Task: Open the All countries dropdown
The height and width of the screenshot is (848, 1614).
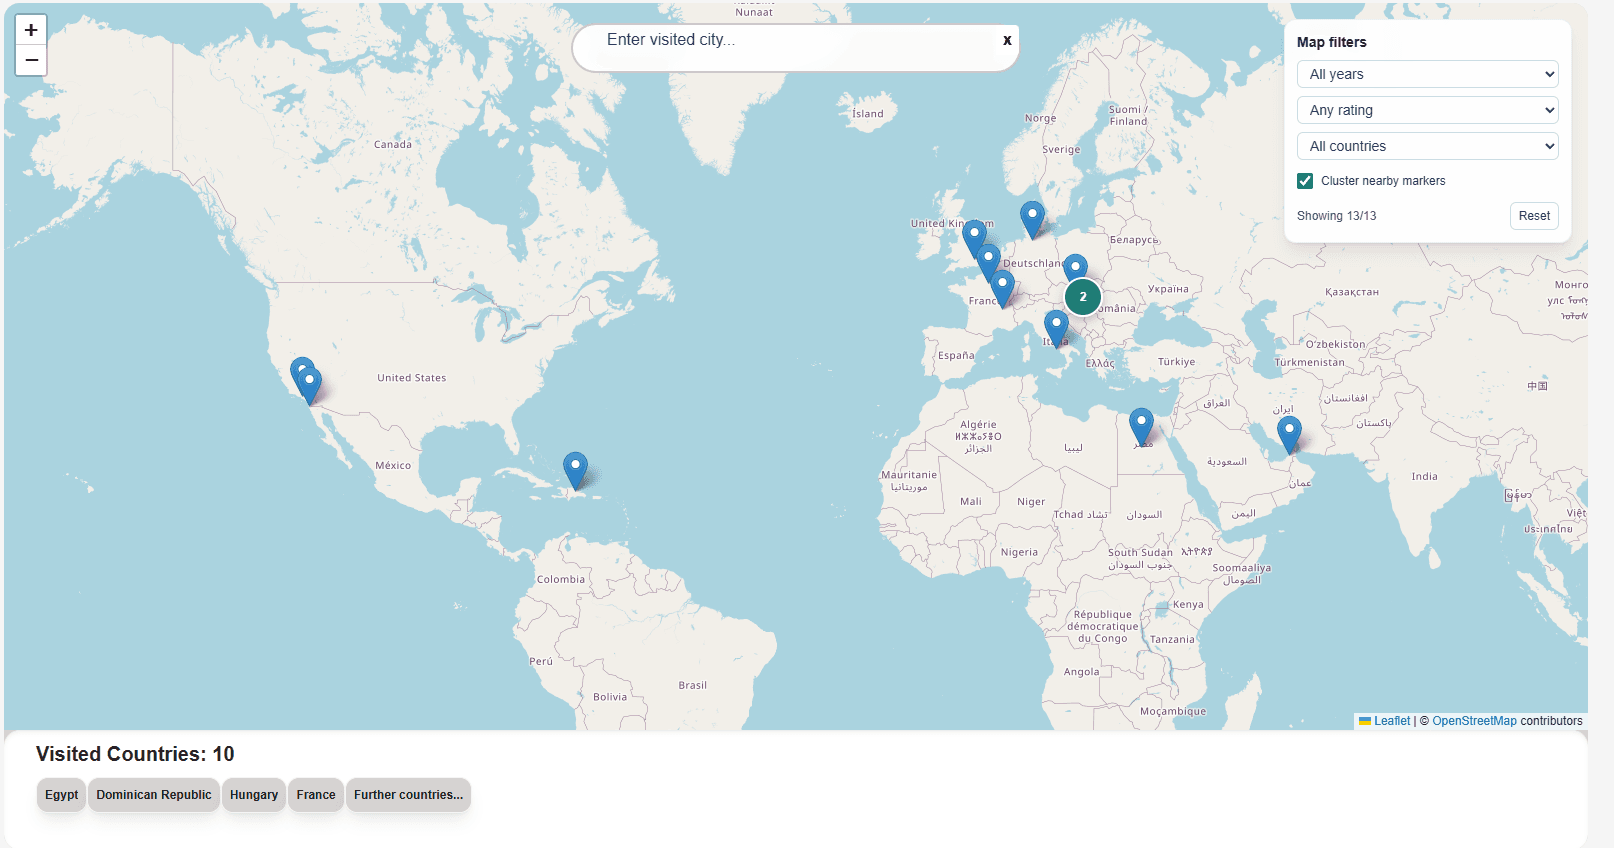Action: [x=1428, y=146]
